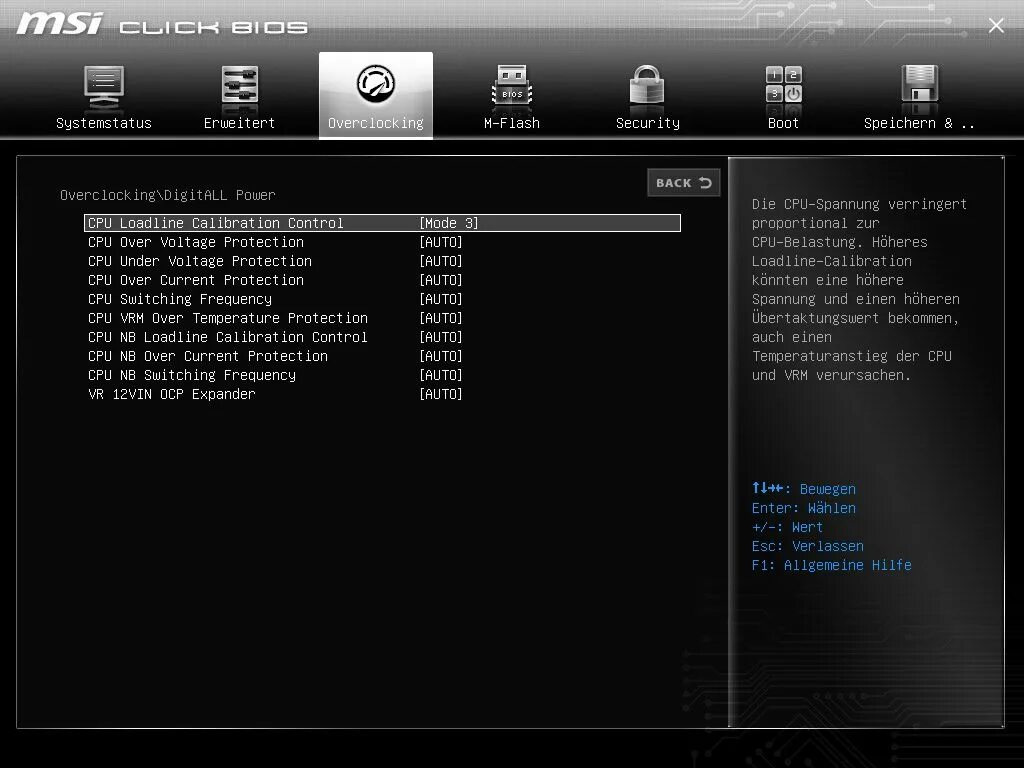The width and height of the screenshot is (1024, 768).
Task: Select VR 12VIN OCP Expander row
Action: (x=383, y=393)
